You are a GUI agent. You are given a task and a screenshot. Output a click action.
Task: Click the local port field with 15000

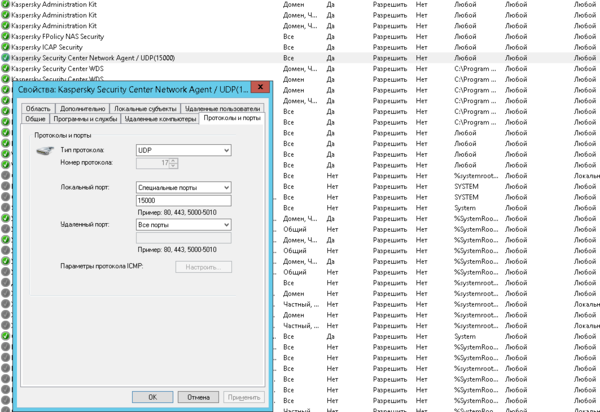[x=184, y=200]
